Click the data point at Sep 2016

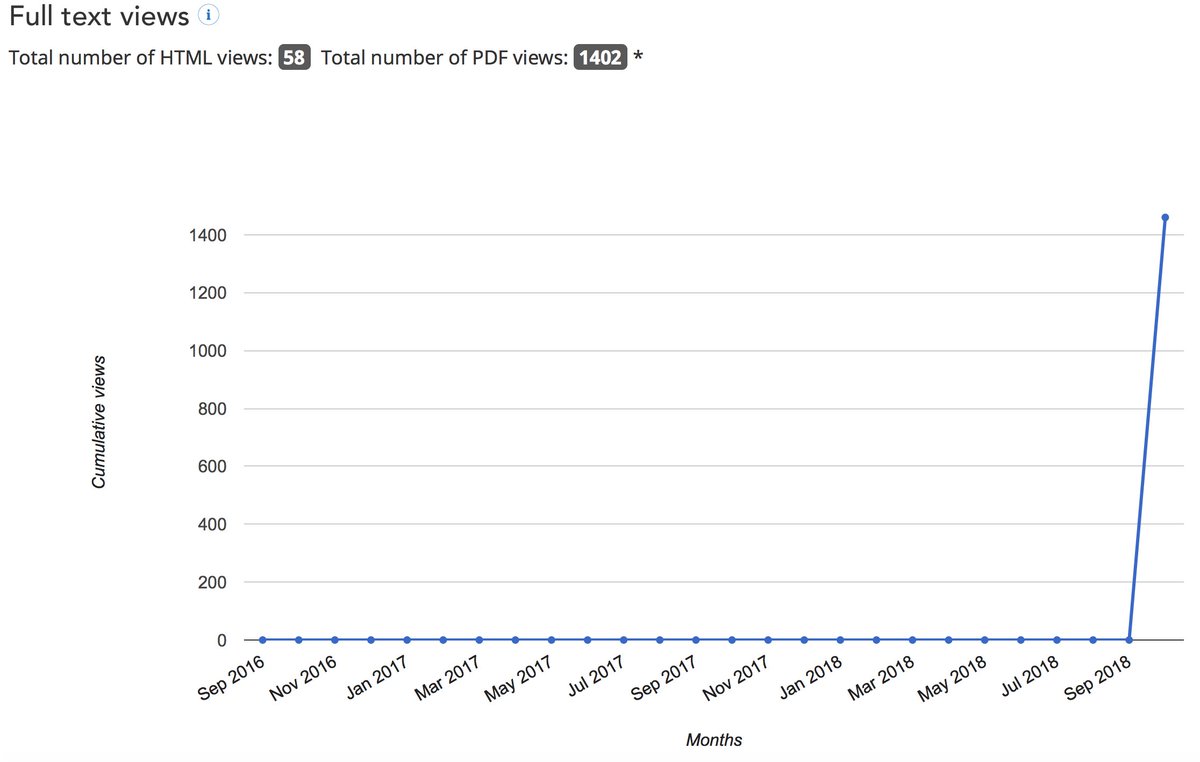click(263, 640)
